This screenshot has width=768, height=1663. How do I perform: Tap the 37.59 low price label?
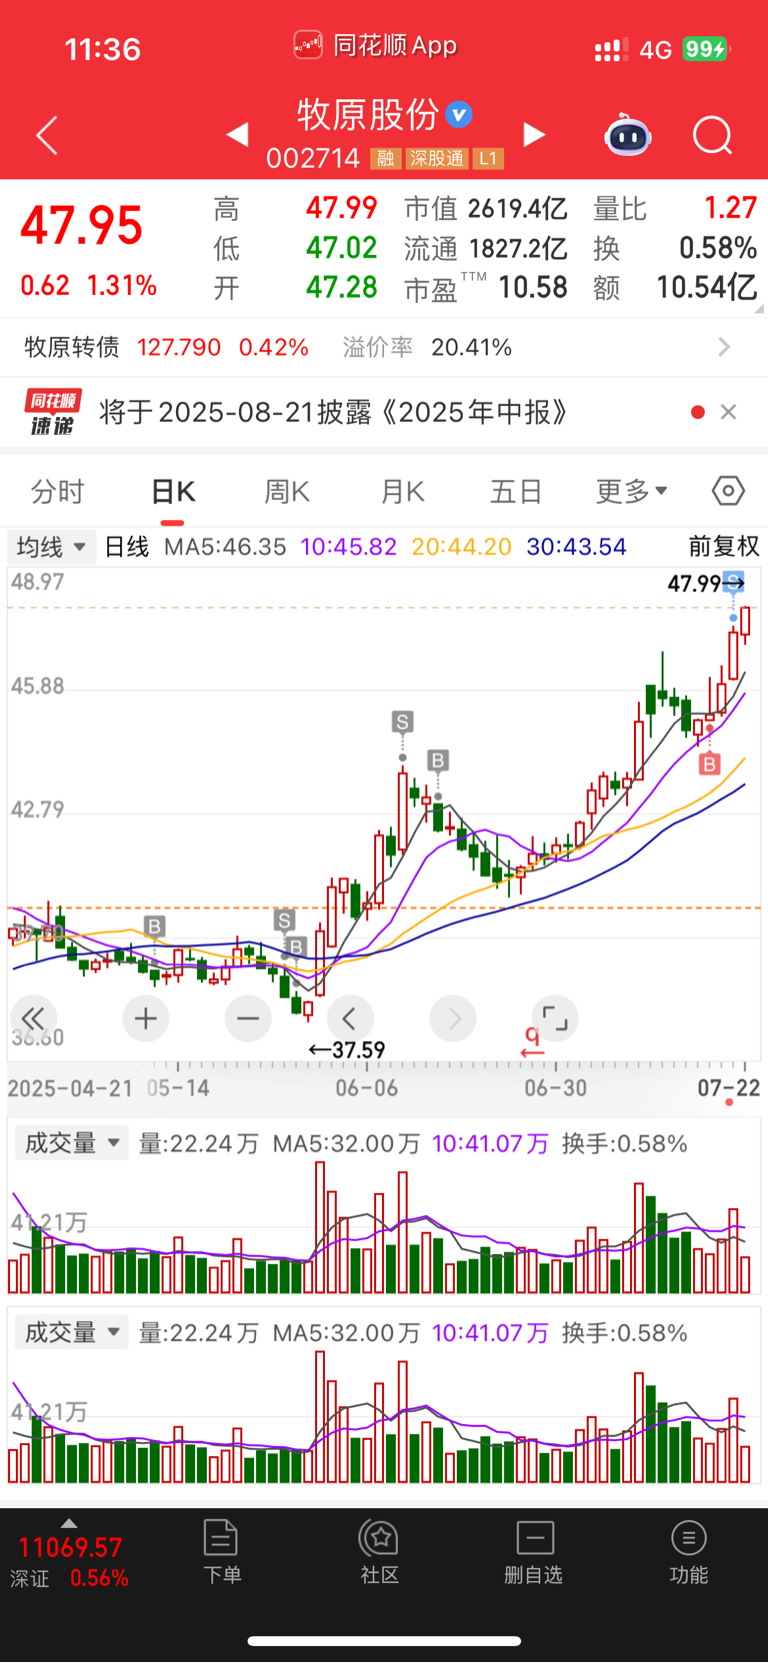pos(358,1050)
